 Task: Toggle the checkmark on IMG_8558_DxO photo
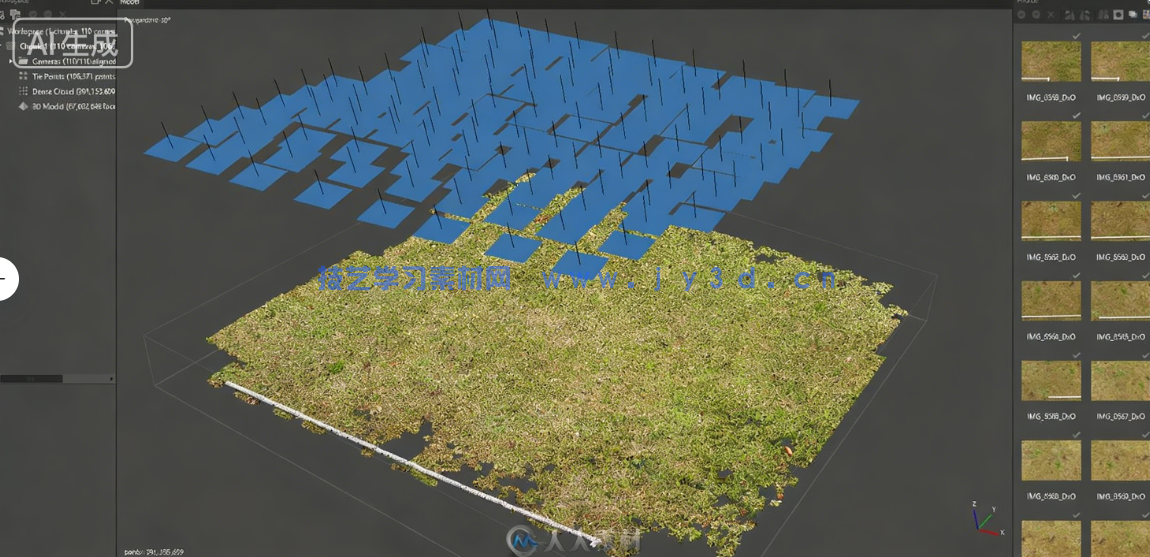pyautogui.click(x=1076, y=36)
